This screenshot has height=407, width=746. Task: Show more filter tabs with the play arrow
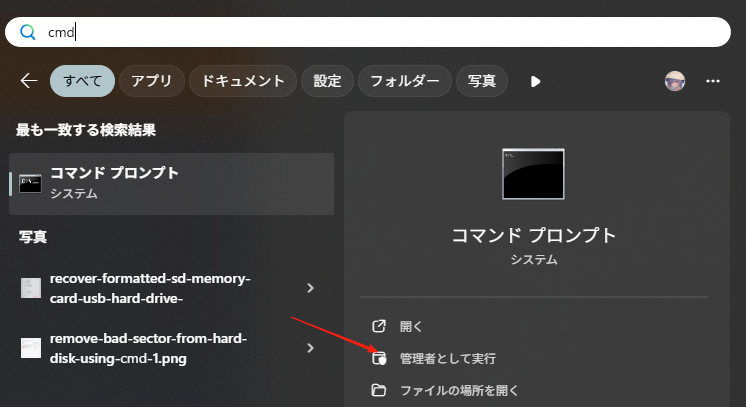click(x=536, y=81)
